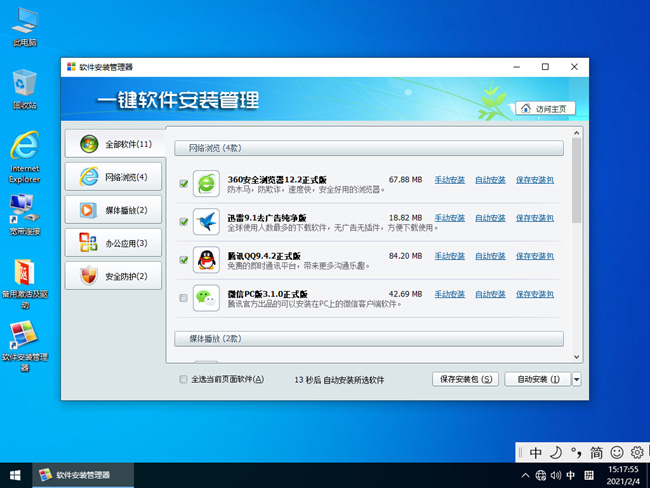This screenshot has height=488, width=650.
Task: Select 网络浏览(4) category tab
Action: 113,177
